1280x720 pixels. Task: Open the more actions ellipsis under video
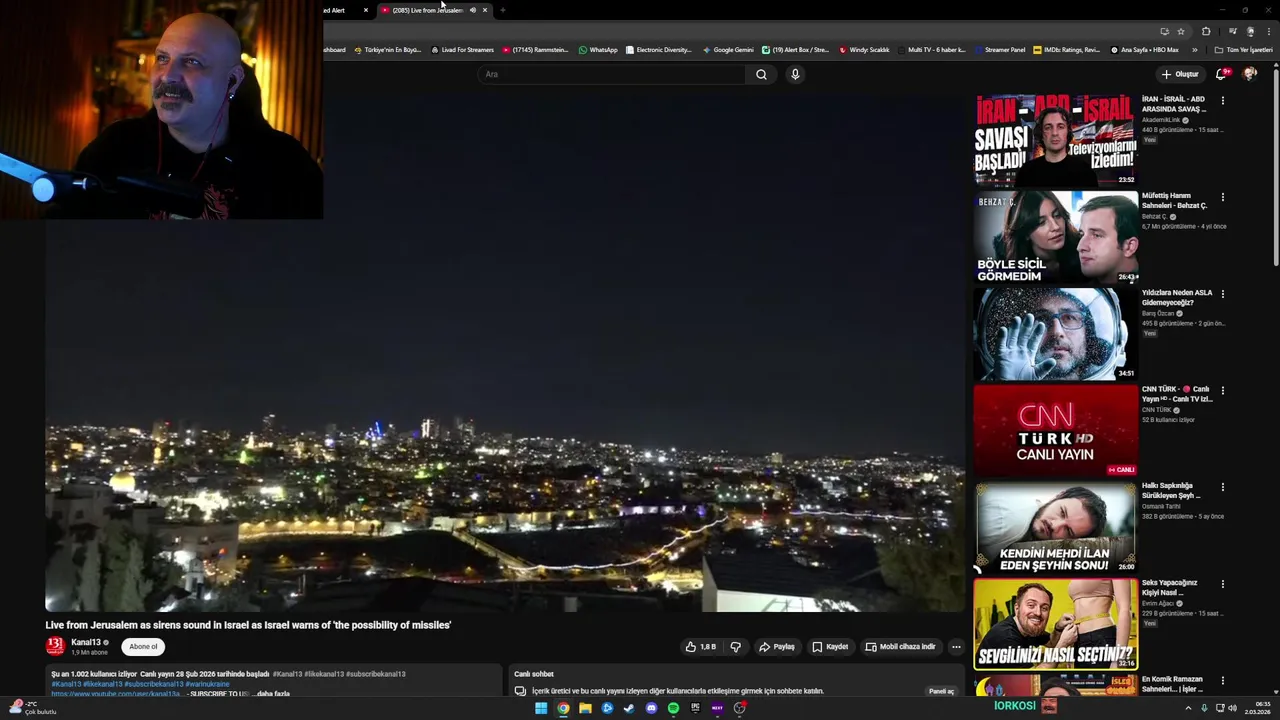coord(956,647)
